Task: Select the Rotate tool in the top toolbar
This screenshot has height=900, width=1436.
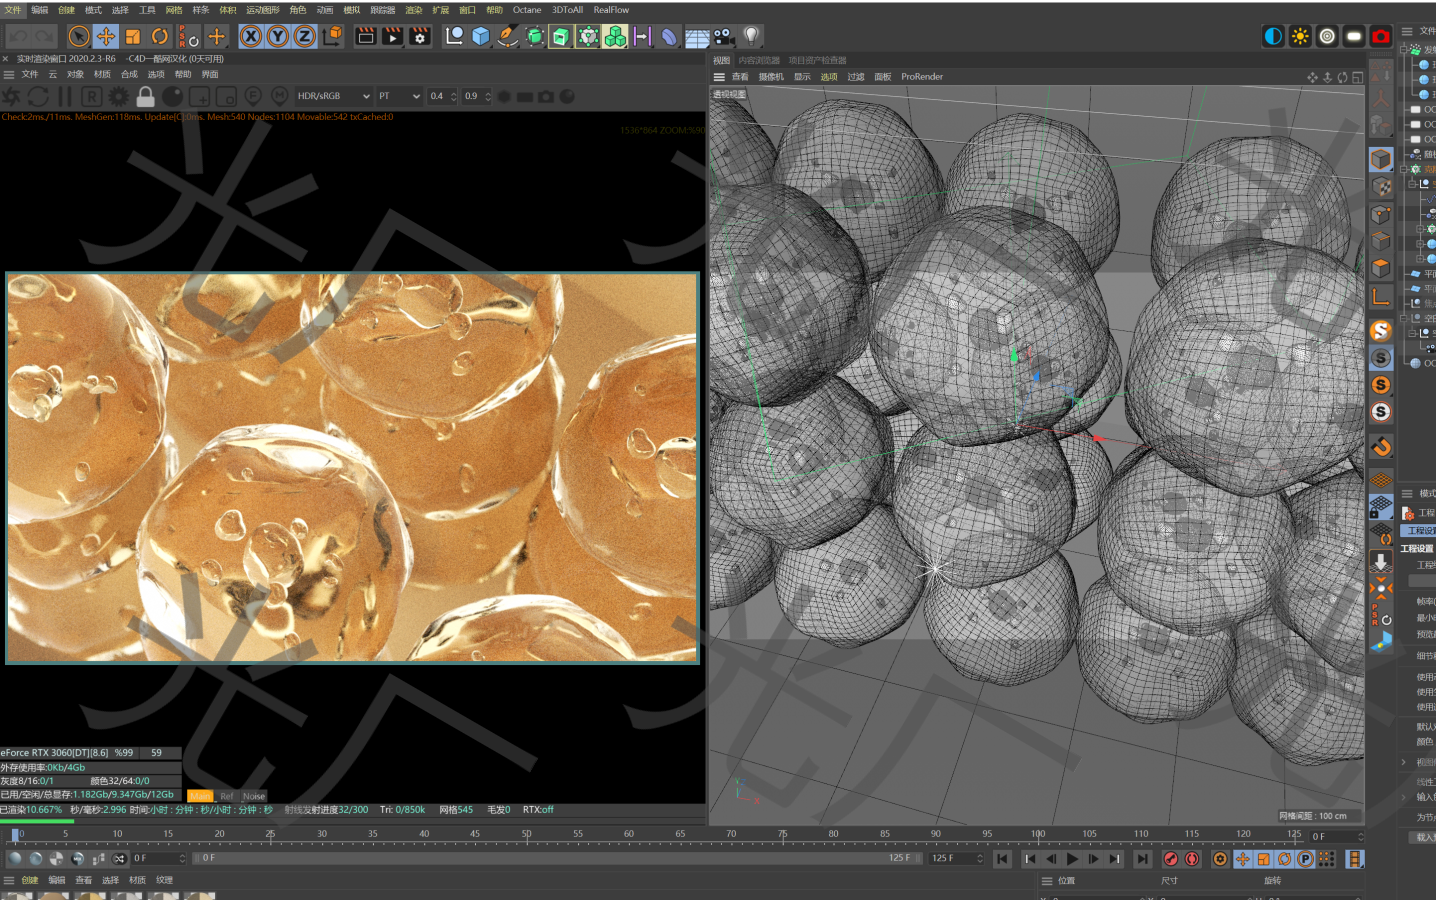Action: click(160, 36)
